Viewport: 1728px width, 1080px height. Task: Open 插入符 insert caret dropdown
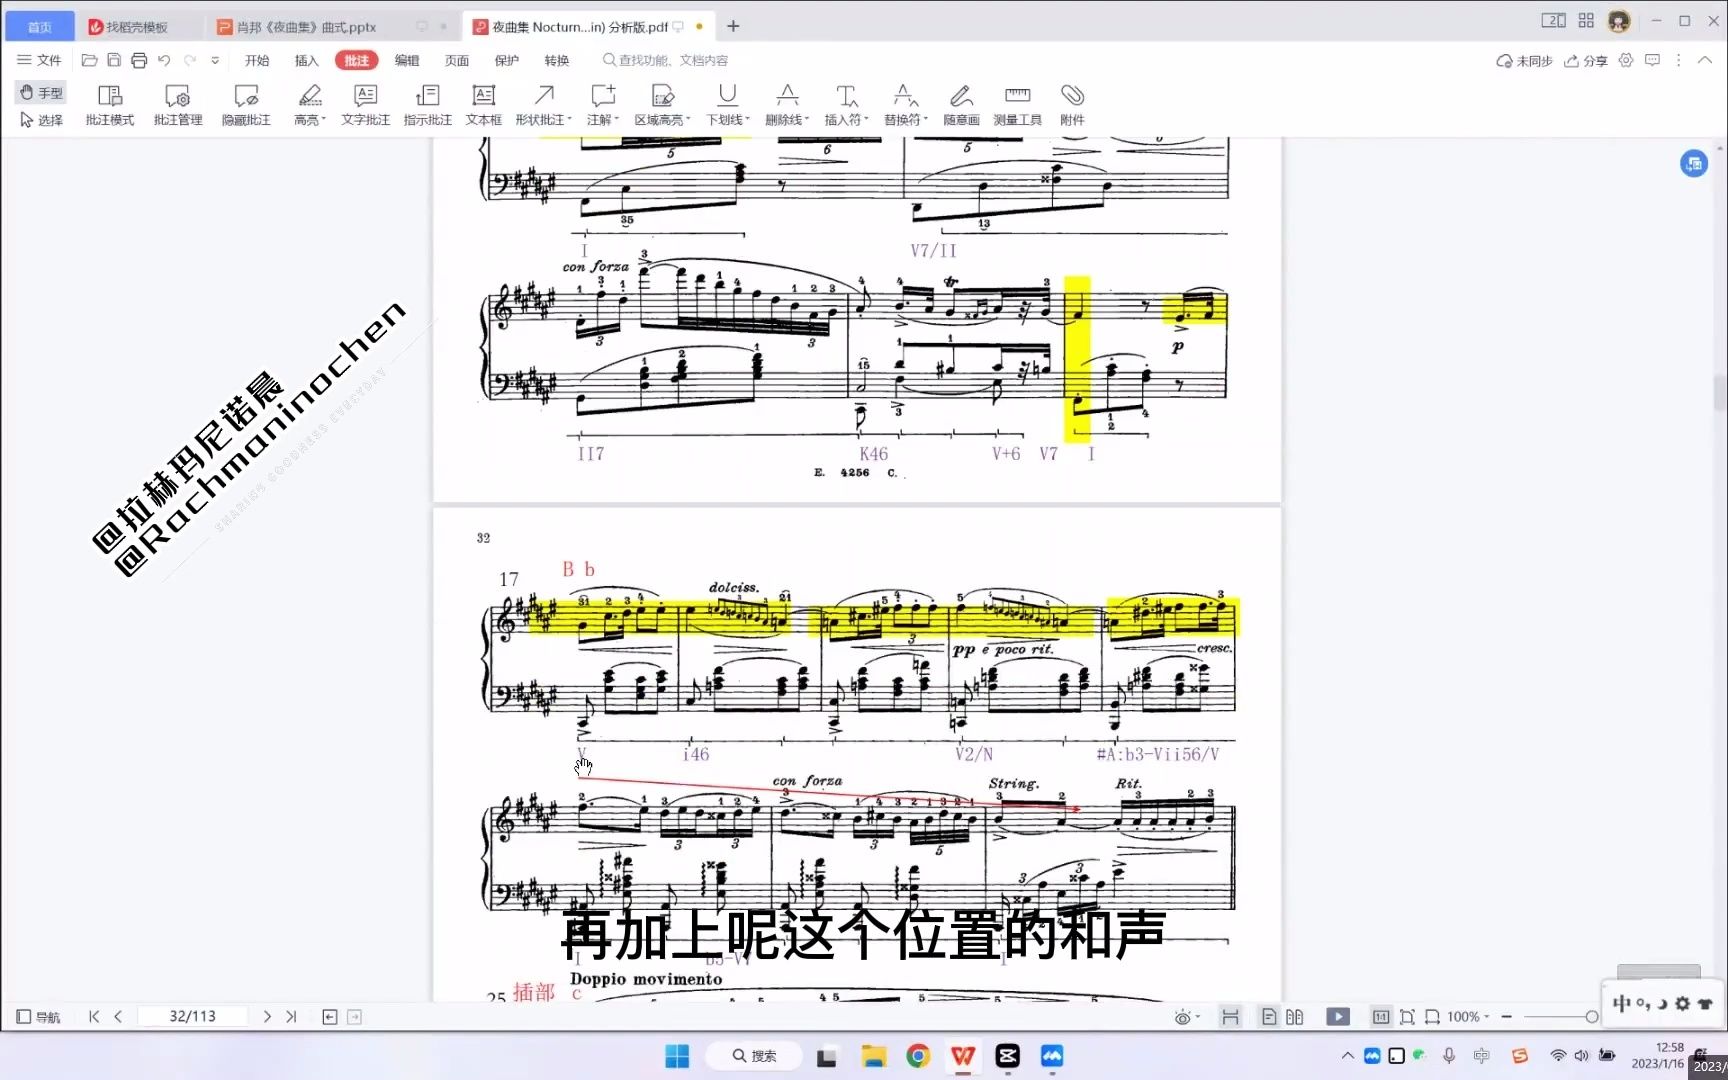(847, 106)
